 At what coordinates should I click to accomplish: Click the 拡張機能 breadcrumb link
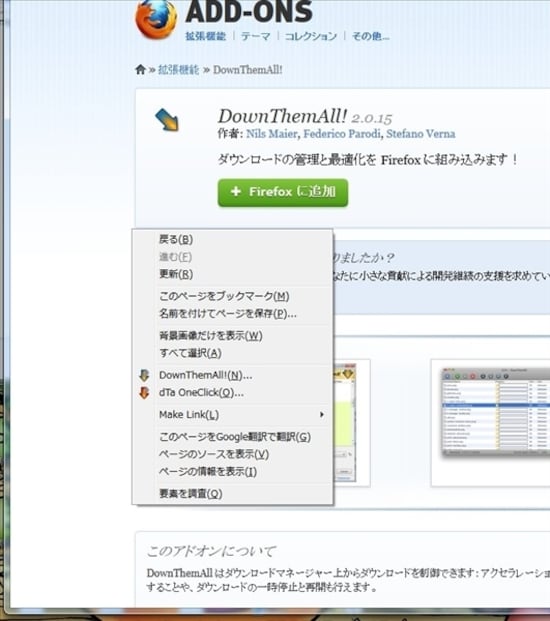click(x=178, y=70)
